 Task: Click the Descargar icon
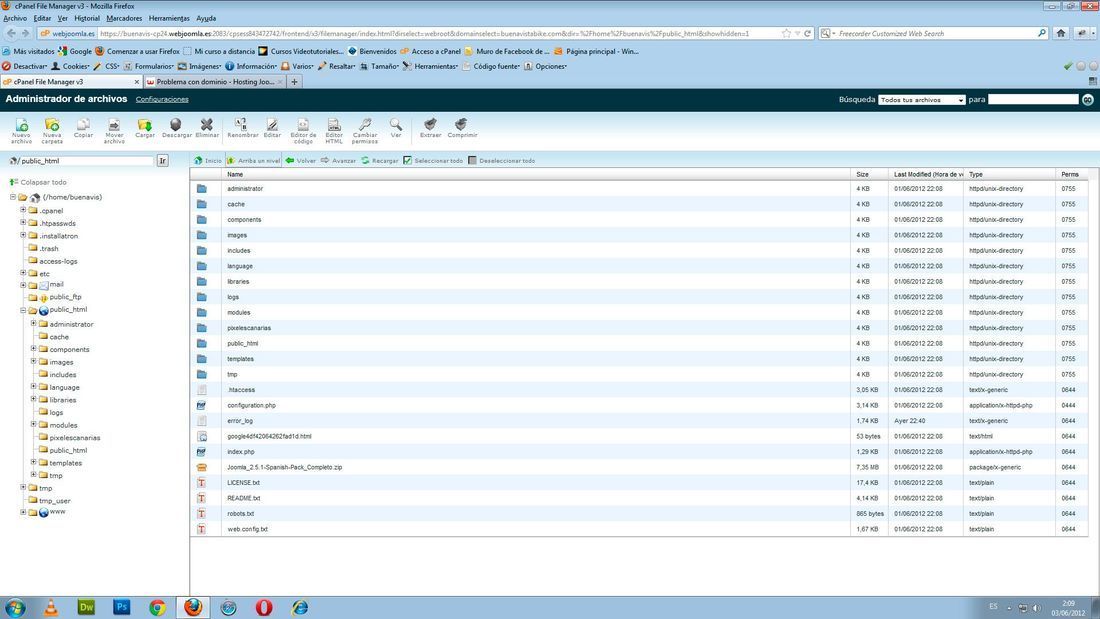click(x=176, y=128)
